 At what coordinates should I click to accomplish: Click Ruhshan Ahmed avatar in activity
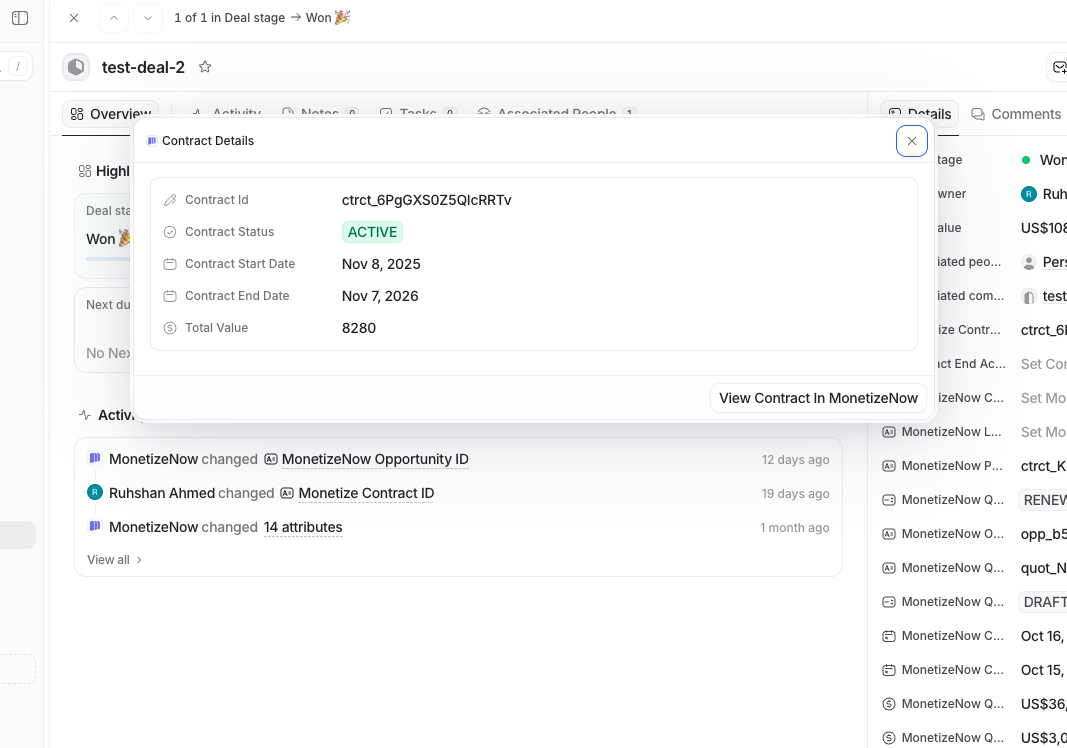point(95,492)
